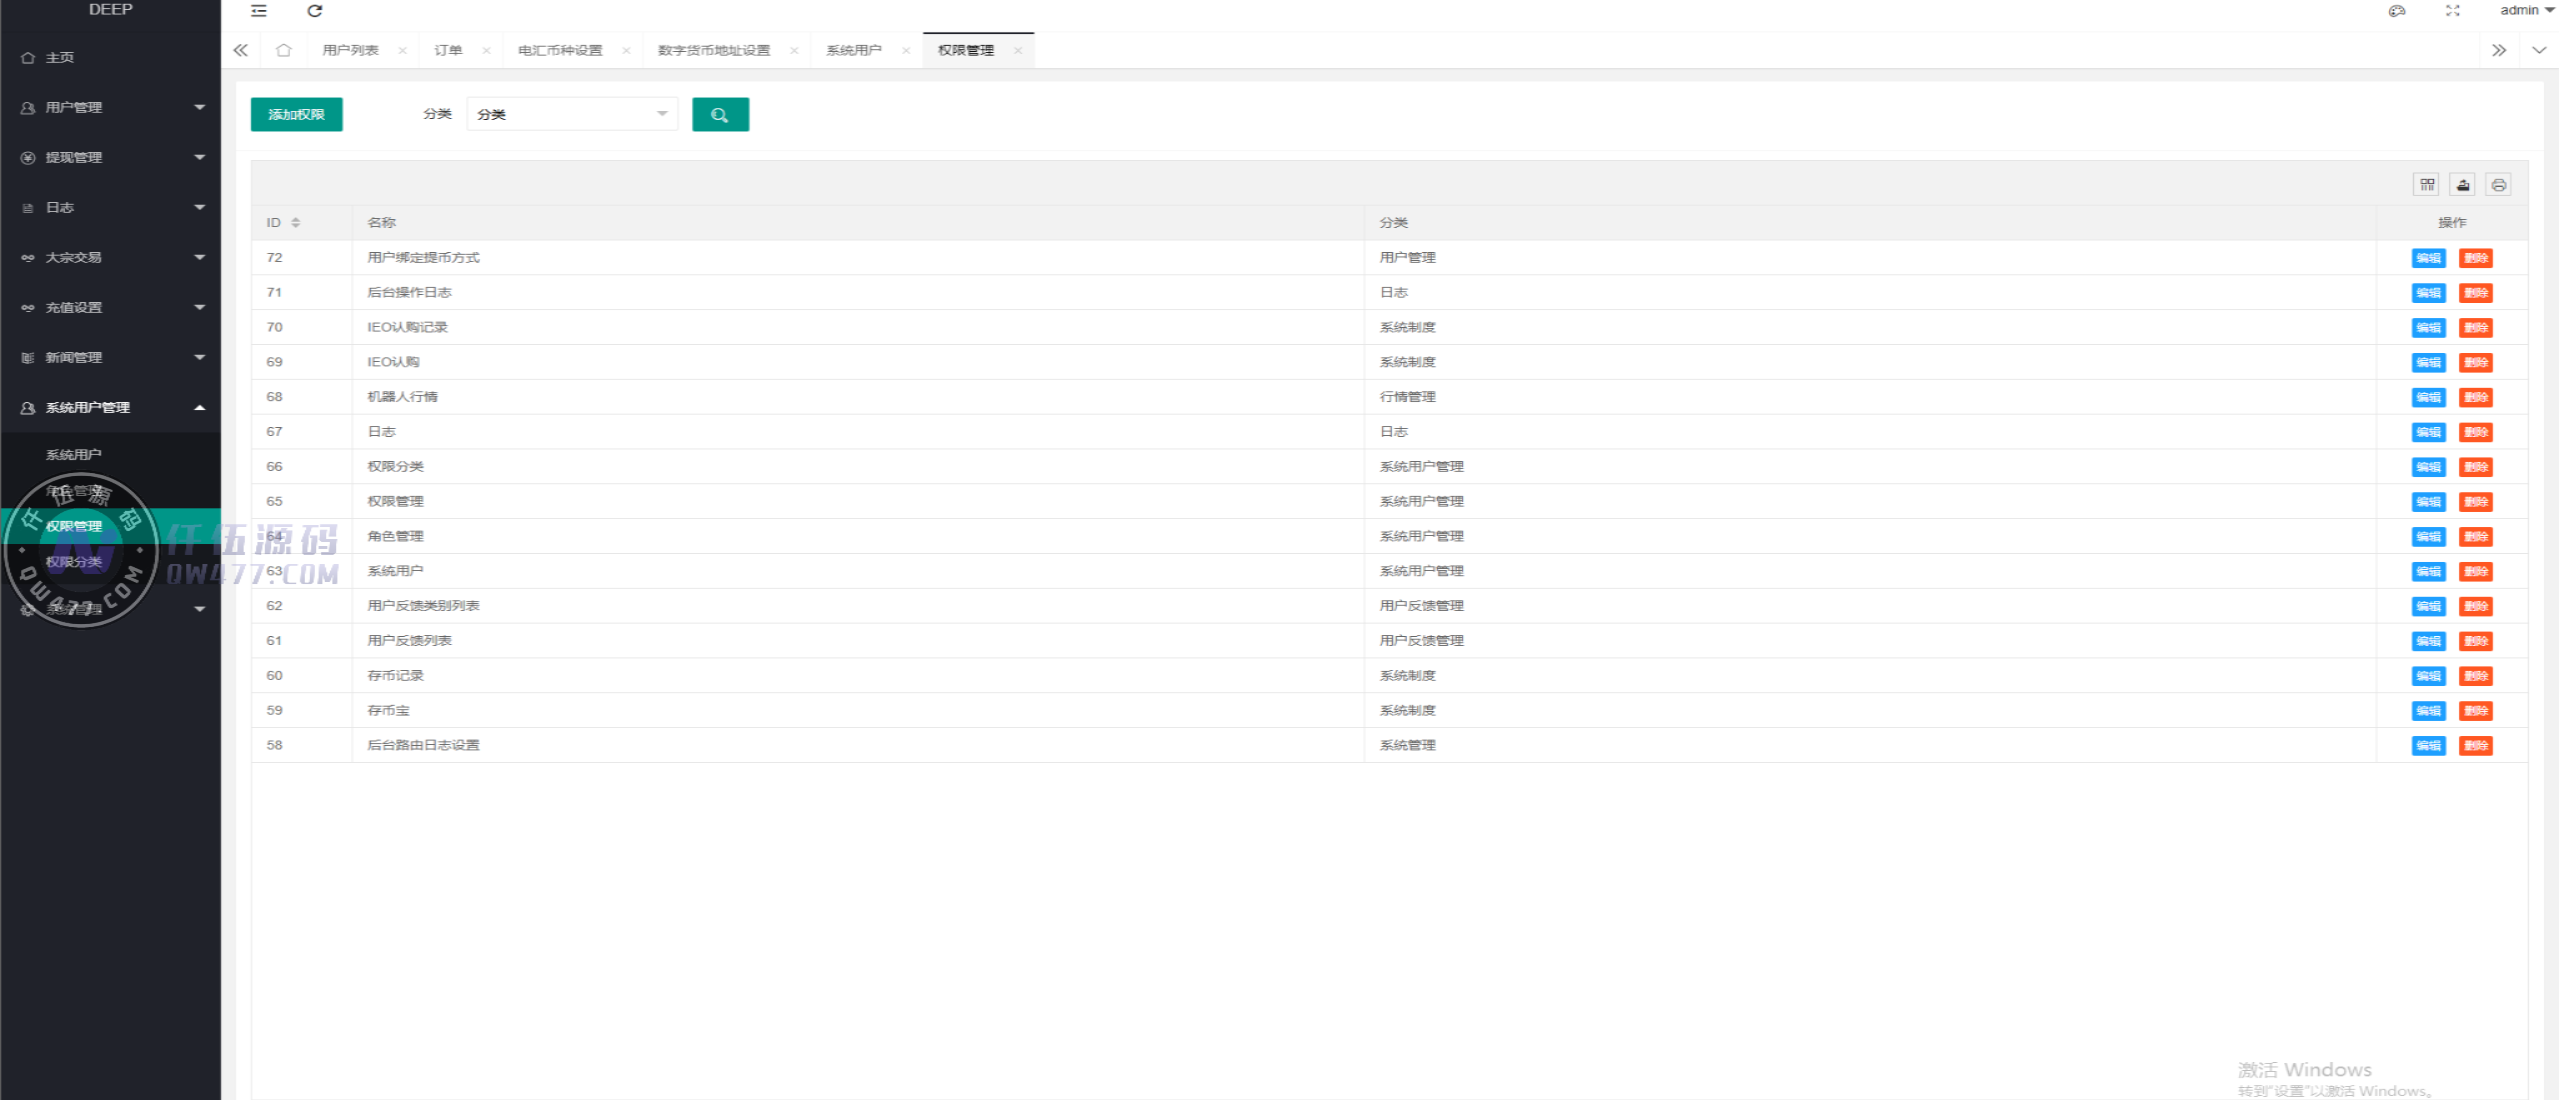Viewport: 2559px width, 1100px height.
Task: Open the 分类 dropdown filter
Action: [x=572, y=115]
